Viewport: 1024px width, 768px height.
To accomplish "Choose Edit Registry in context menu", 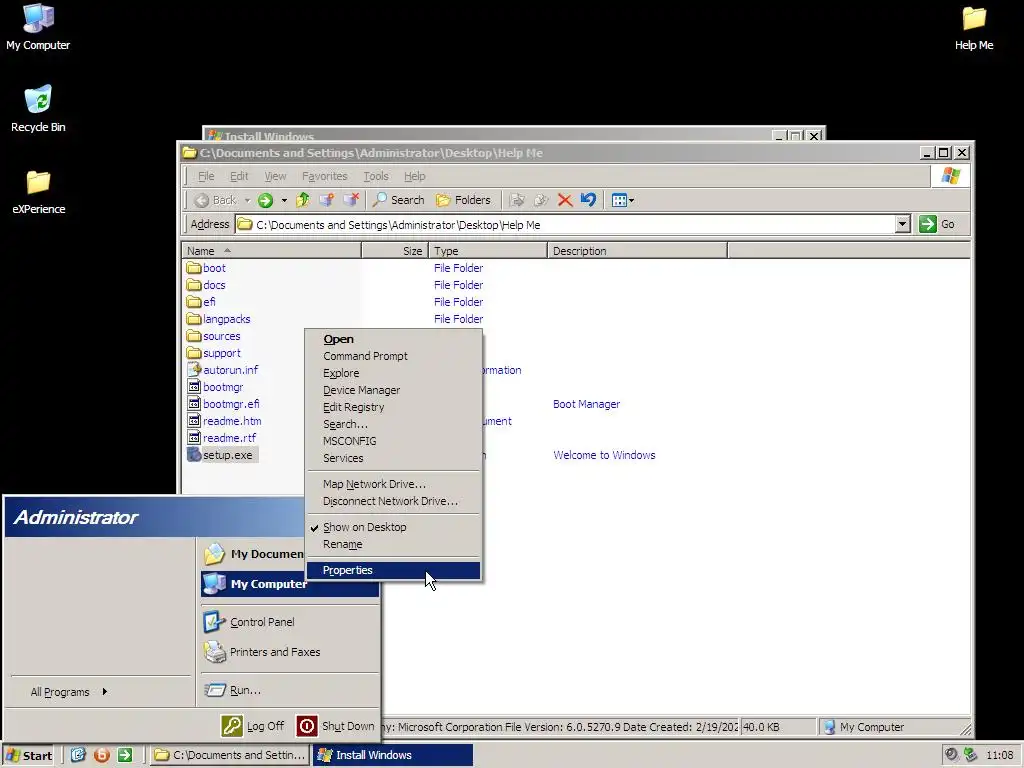I will click(393, 407).
